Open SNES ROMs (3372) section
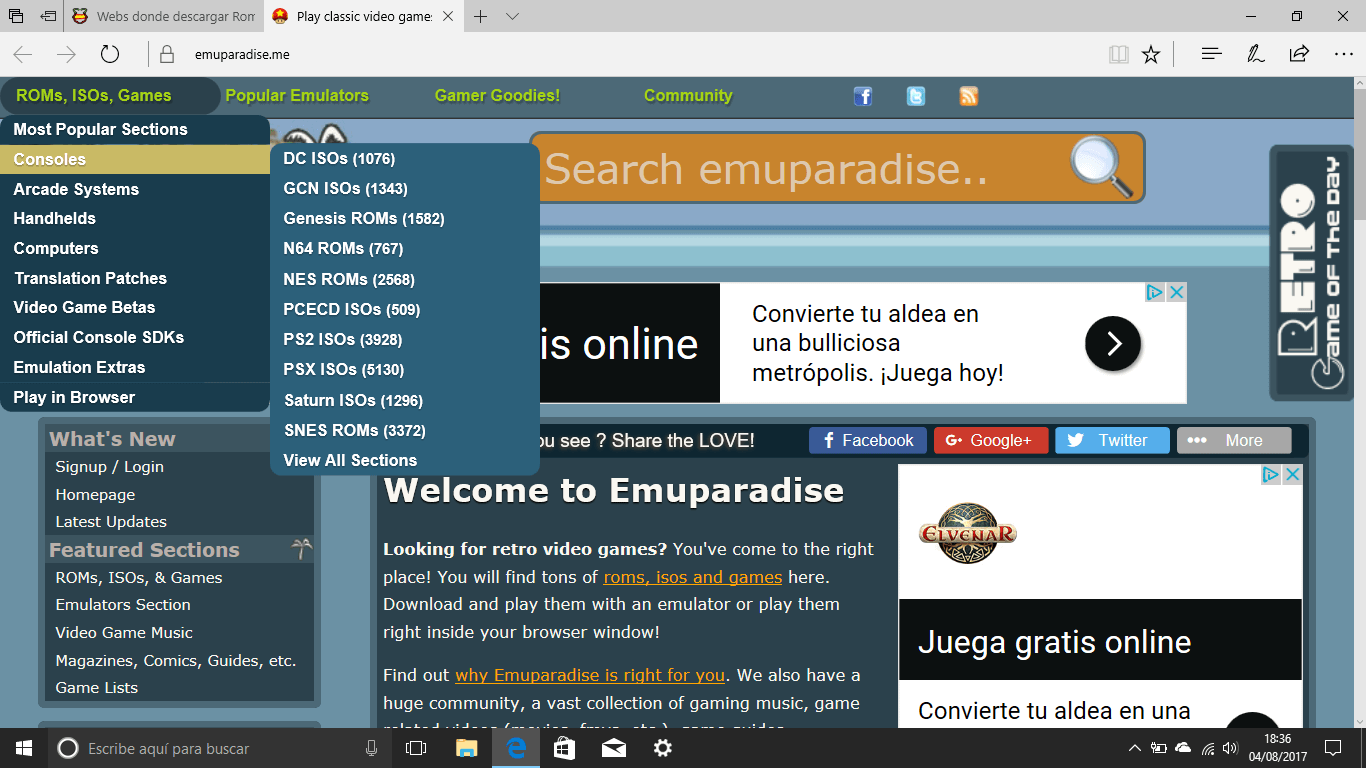 coord(405,430)
